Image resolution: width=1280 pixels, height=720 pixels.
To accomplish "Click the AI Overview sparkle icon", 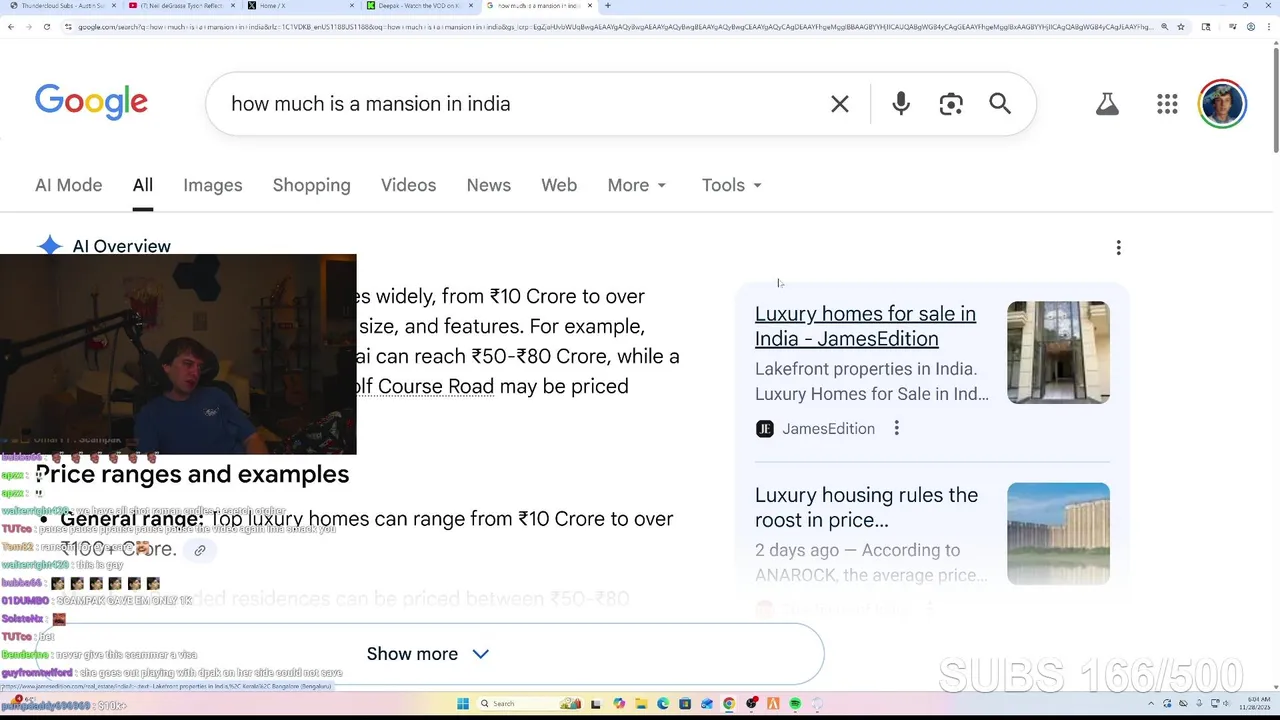I will click(x=50, y=246).
